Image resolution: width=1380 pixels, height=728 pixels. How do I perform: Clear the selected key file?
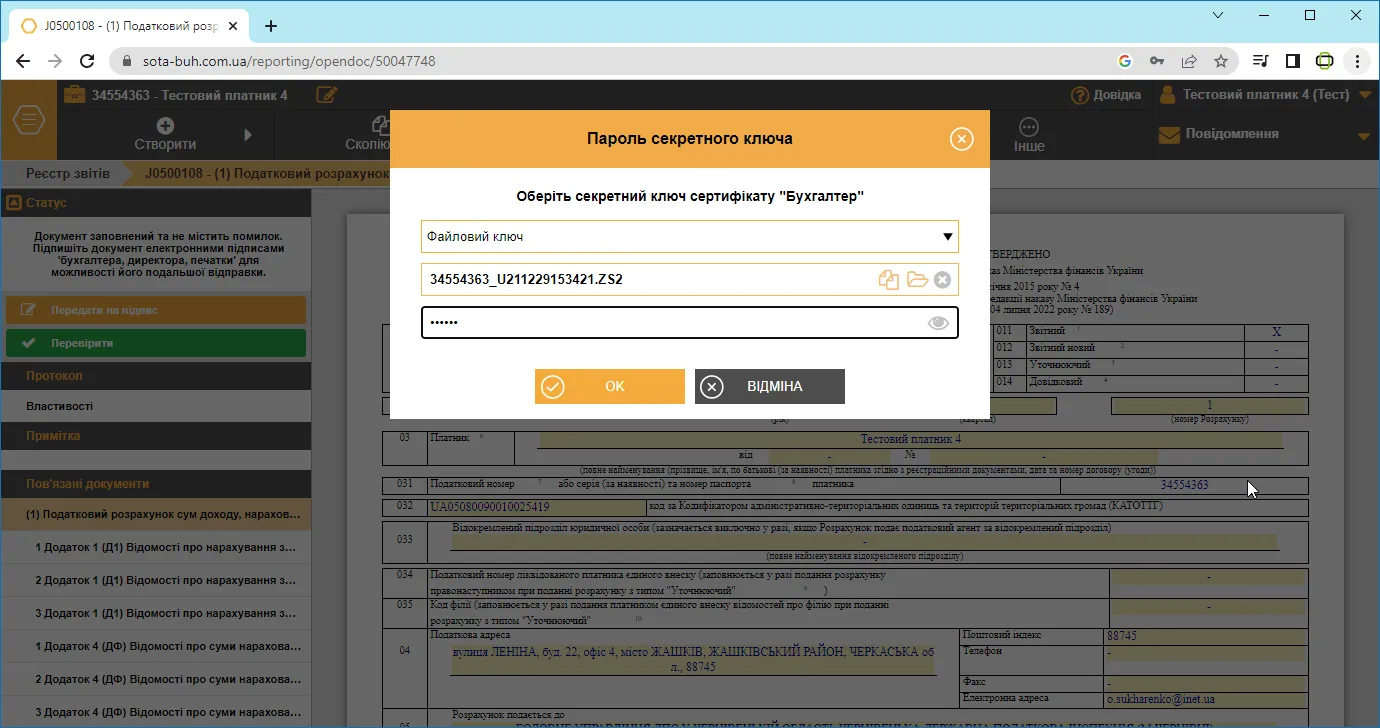942,280
